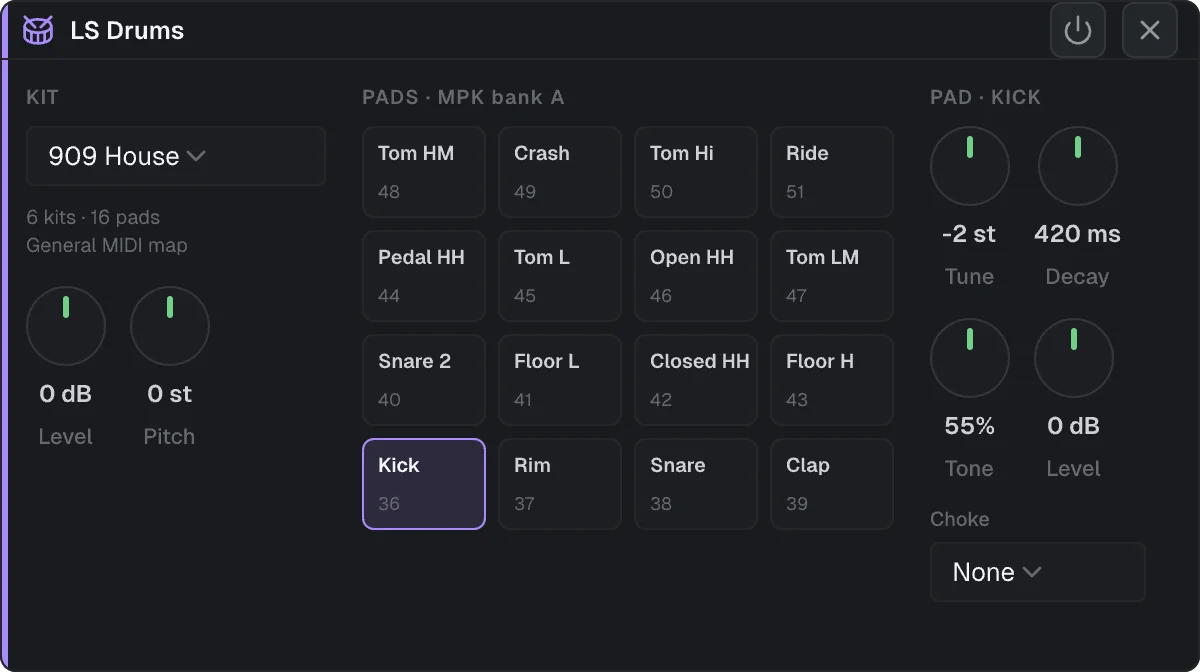This screenshot has height=672, width=1200.
Task: Trigger the Closed HH pad
Action: click(x=696, y=380)
